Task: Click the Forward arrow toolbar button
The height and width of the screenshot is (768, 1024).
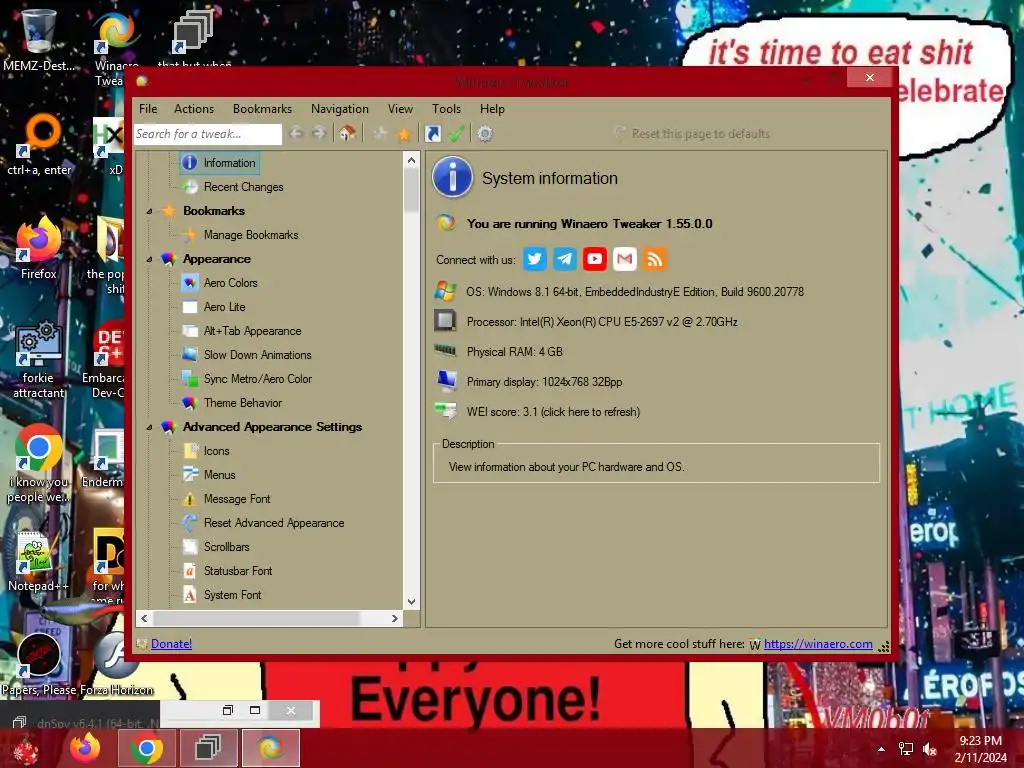Action: 319,134
